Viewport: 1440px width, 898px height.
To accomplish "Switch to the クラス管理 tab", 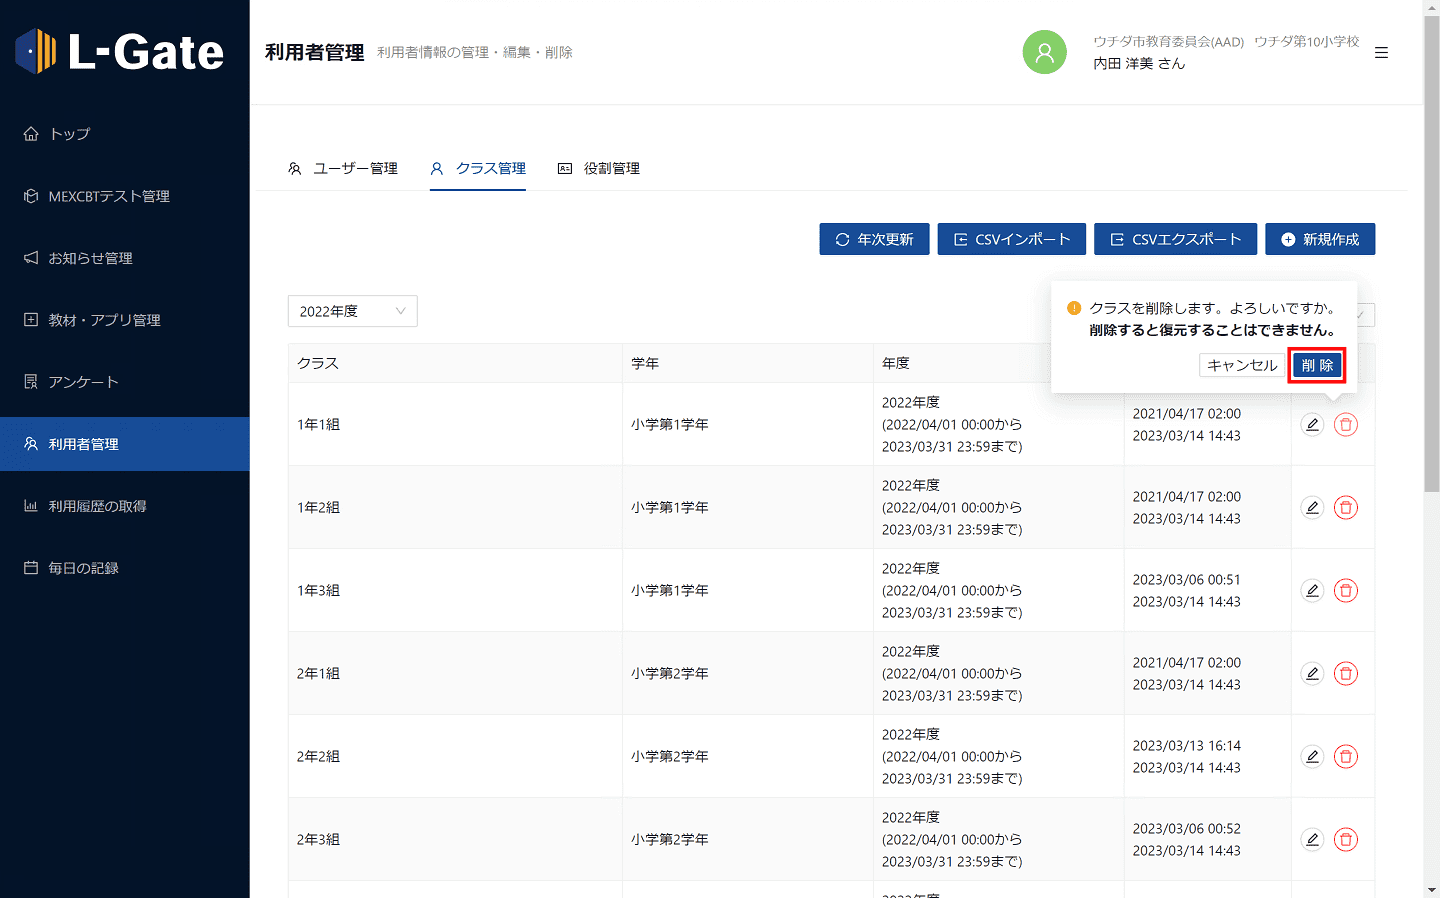I will point(478,168).
